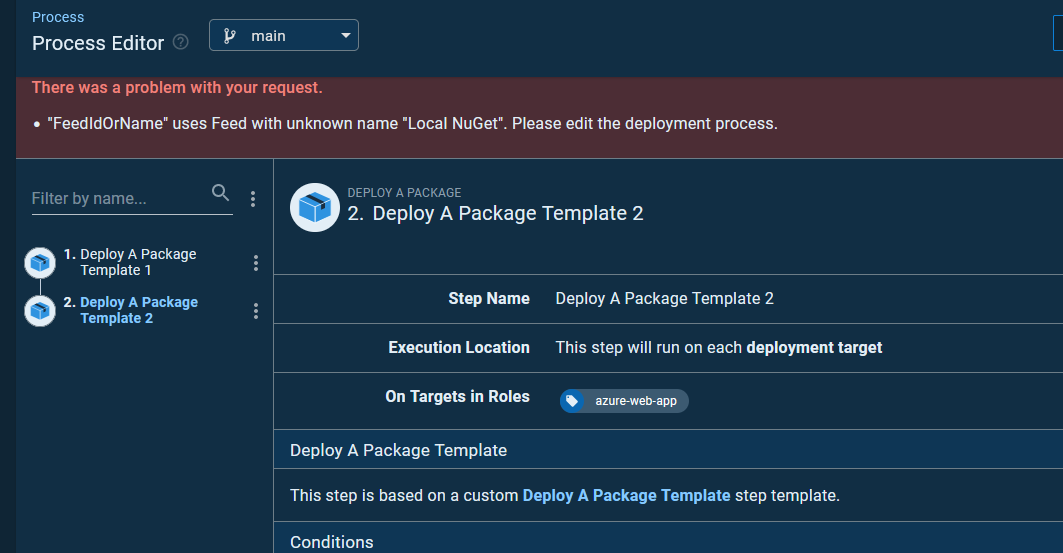This screenshot has width=1063, height=553.
Task: Open the main branch selector dropdown
Action: 283,35
